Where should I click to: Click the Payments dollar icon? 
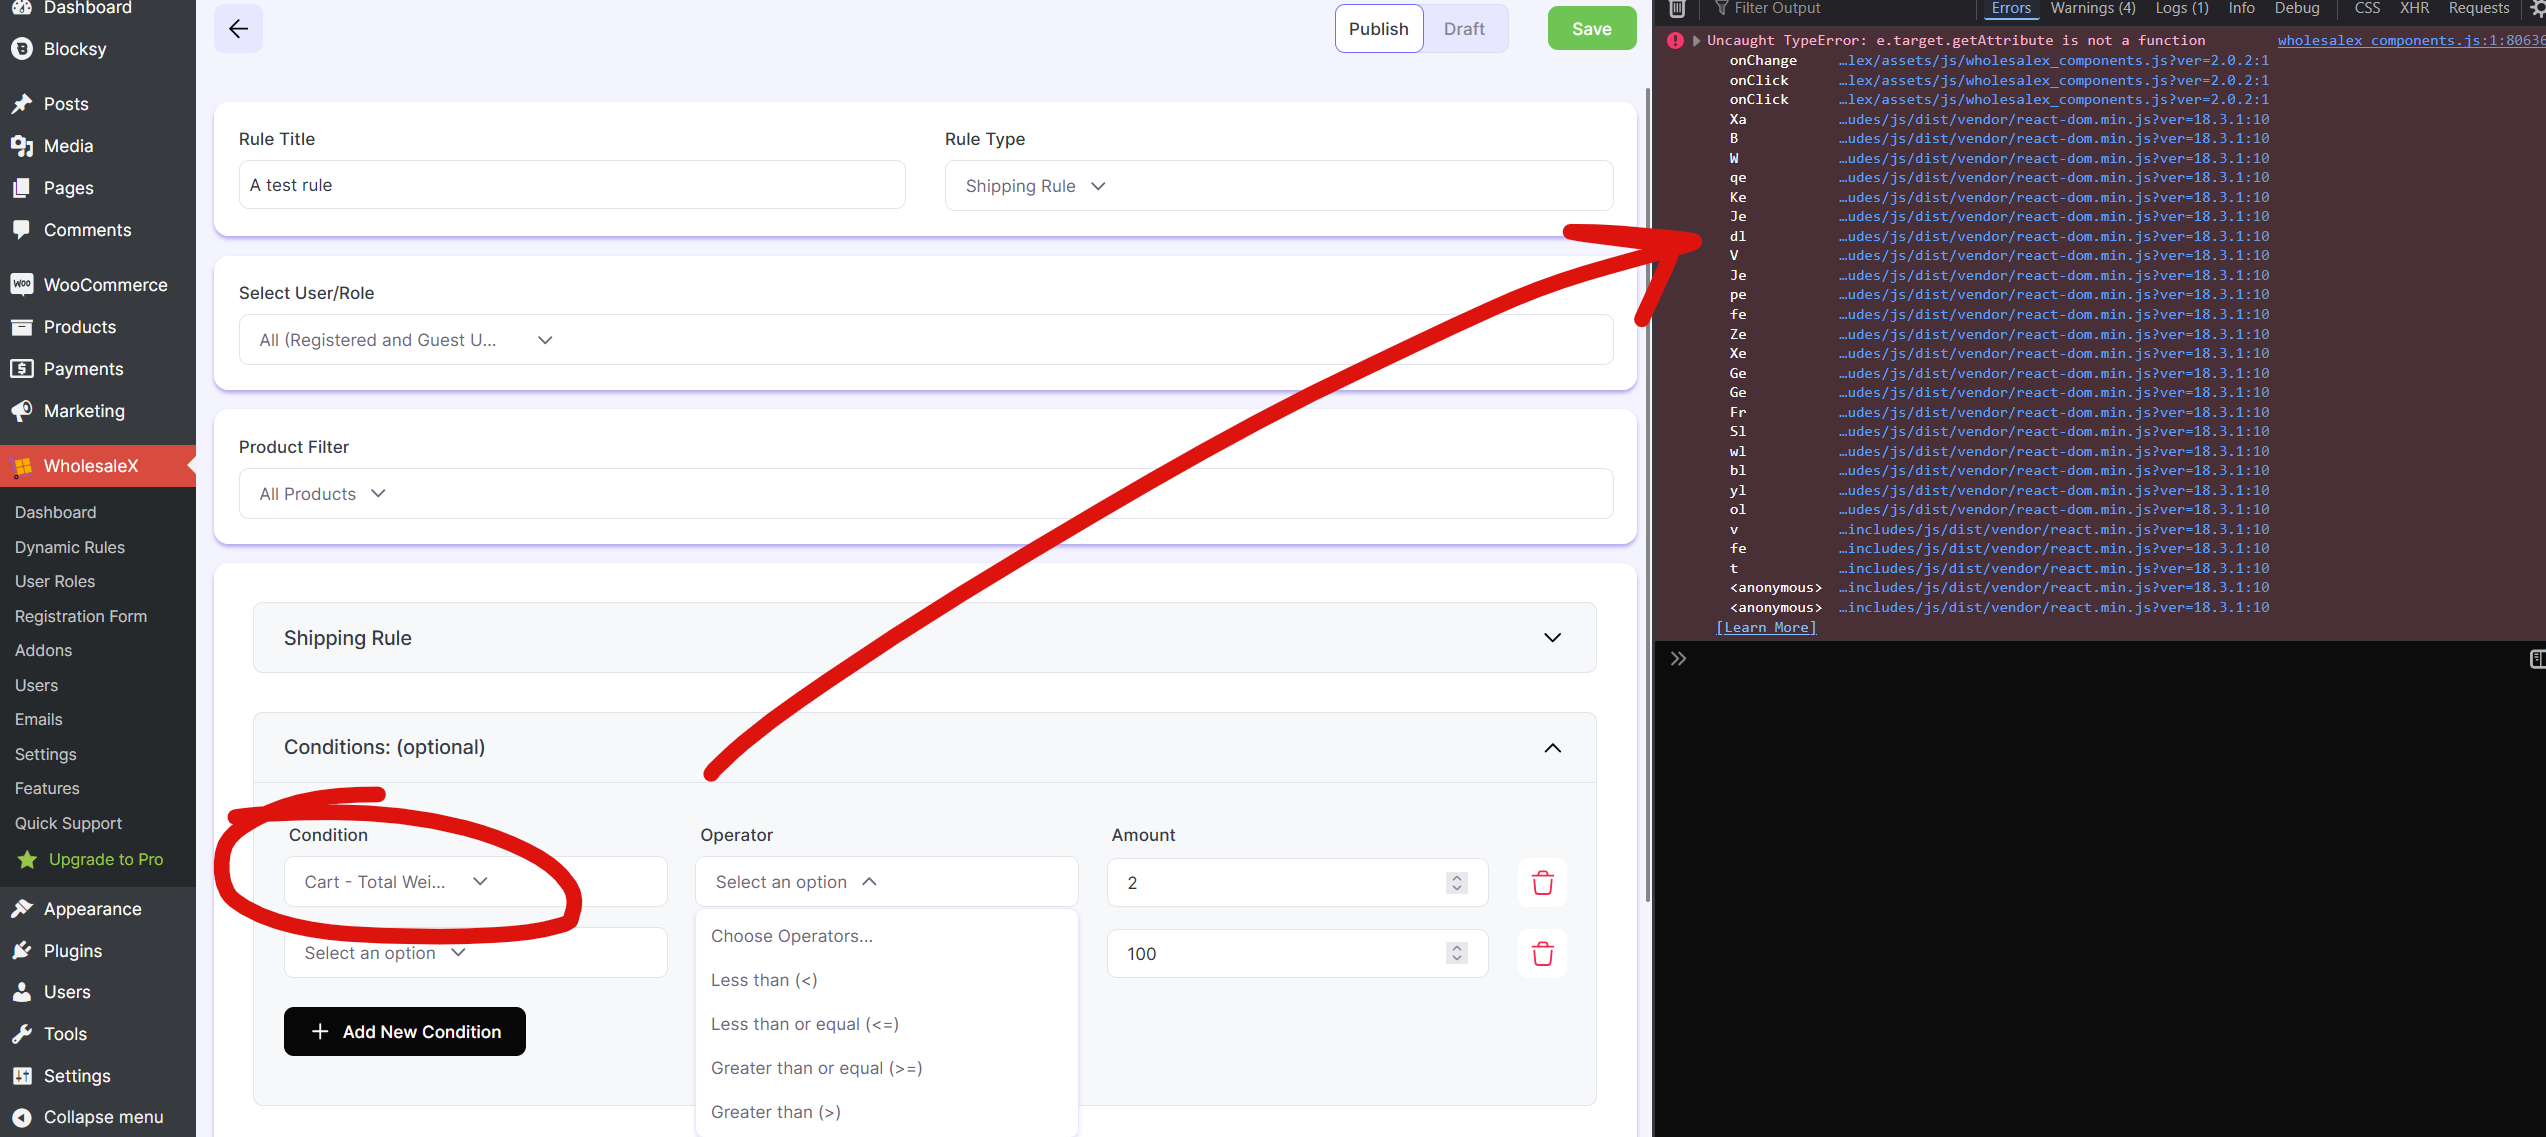point(22,369)
